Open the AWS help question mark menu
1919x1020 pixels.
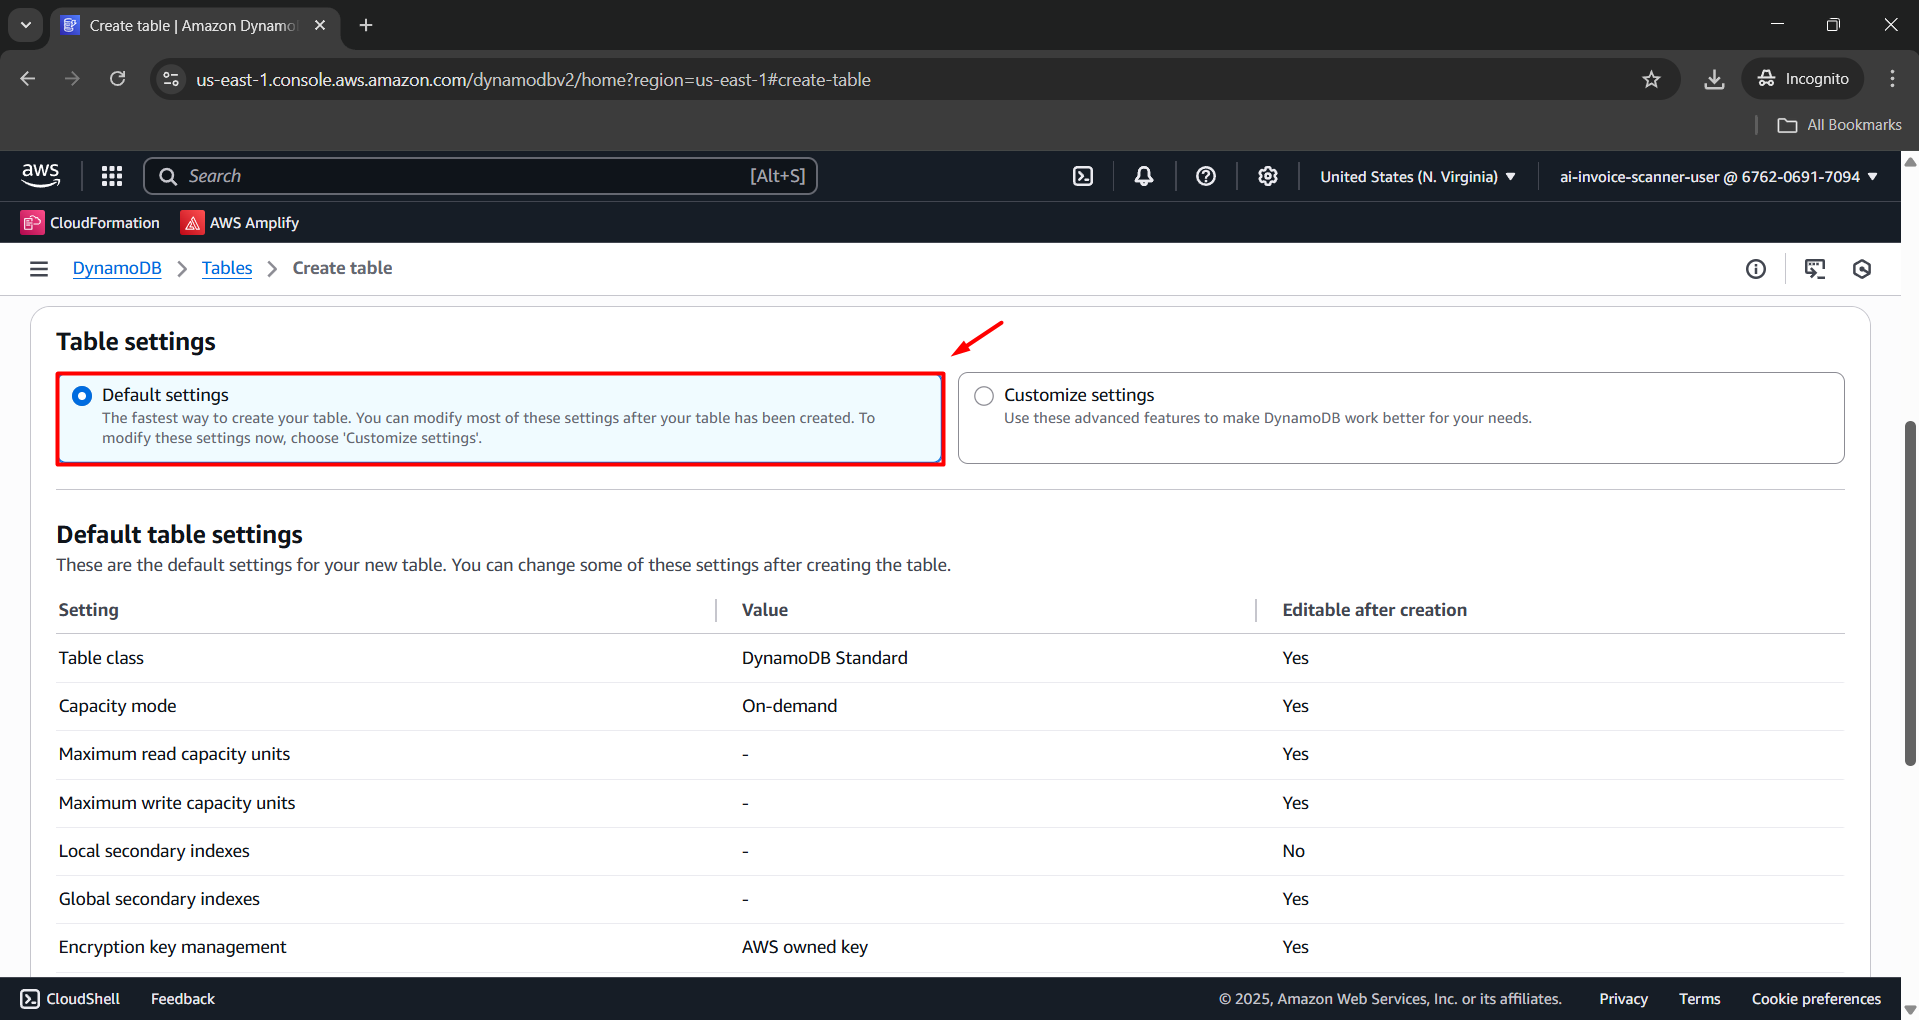pos(1206,176)
